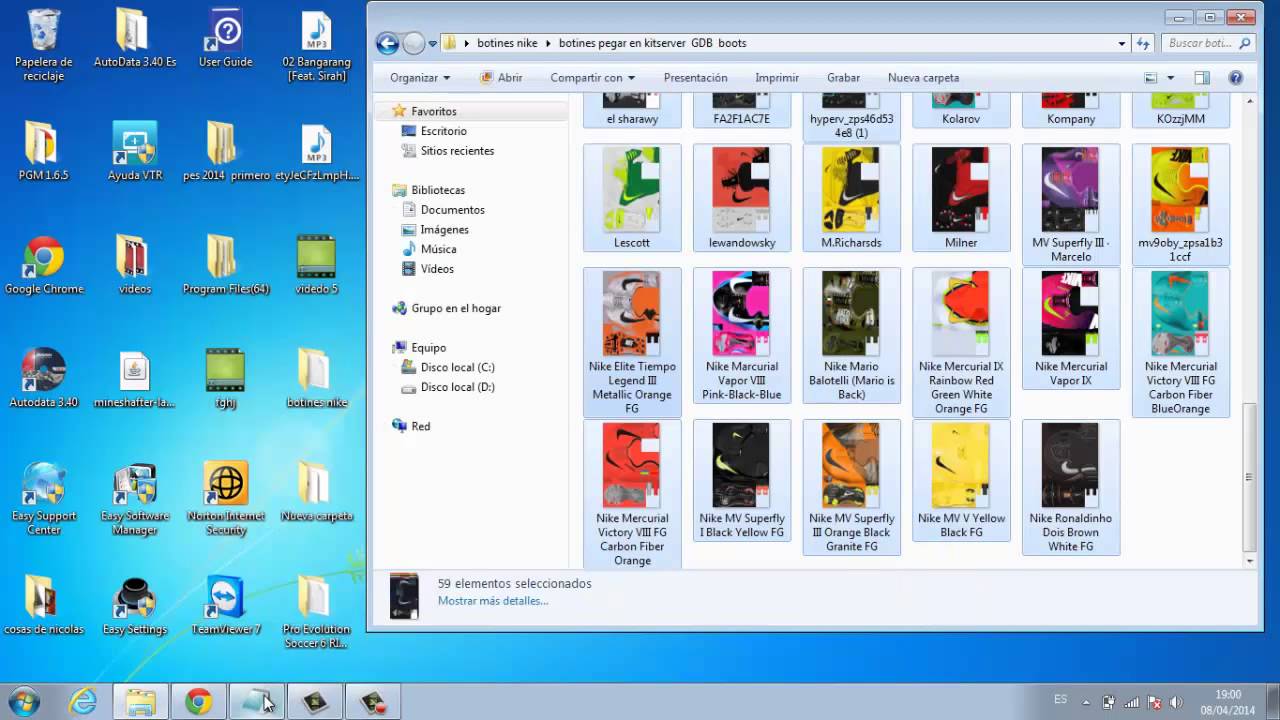
Task: Open the video 5 file on the desktop
Action: (316, 266)
